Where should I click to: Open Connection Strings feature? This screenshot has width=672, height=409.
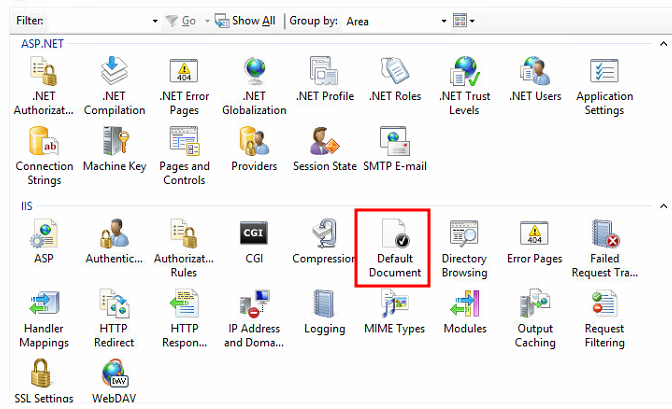pyautogui.click(x=44, y=156)
